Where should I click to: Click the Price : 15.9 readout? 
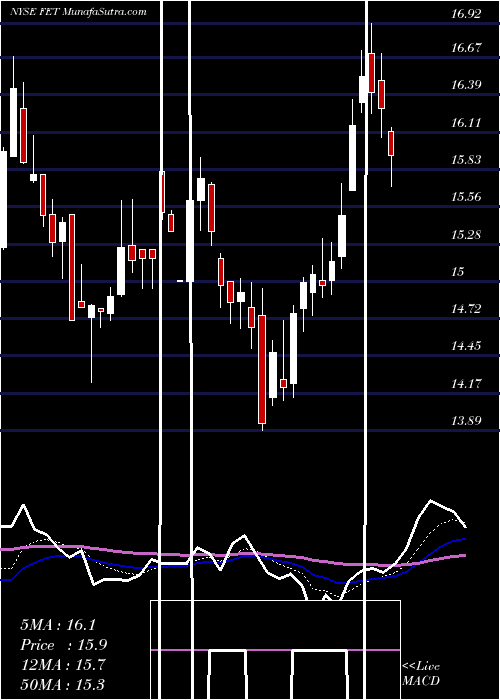[x=63, y=645]
